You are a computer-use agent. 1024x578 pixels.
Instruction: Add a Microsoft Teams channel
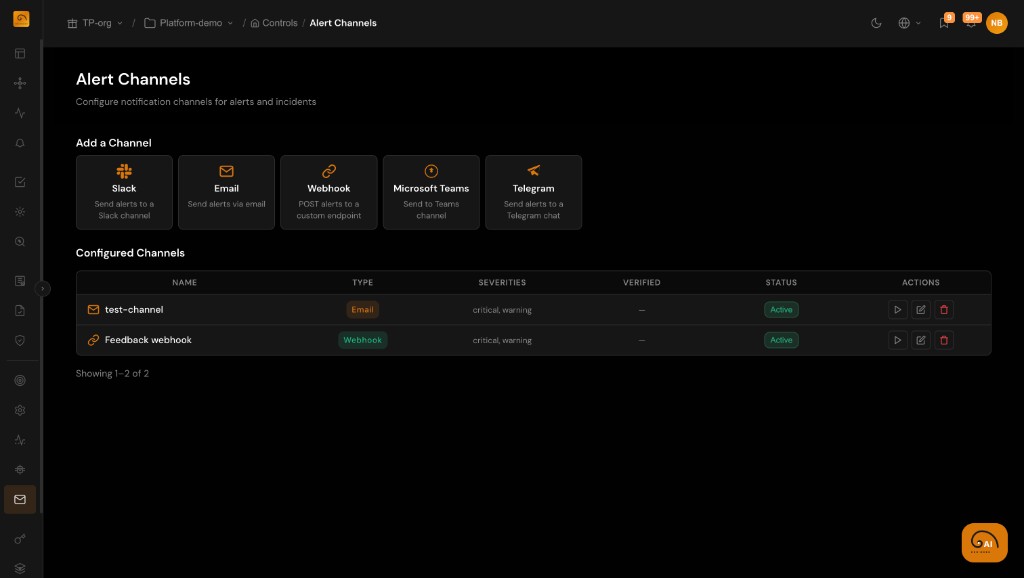431,192
